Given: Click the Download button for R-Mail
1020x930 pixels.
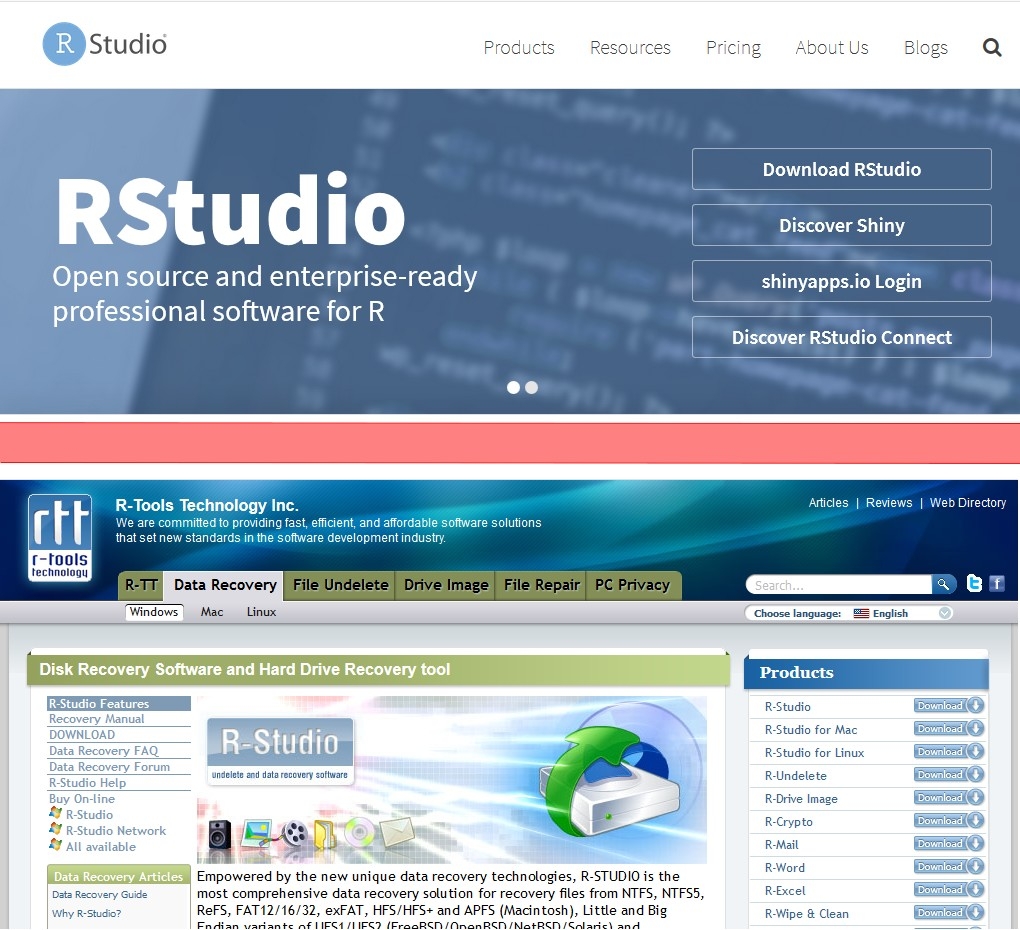Looking at the screenshot, I should [948, 844].
